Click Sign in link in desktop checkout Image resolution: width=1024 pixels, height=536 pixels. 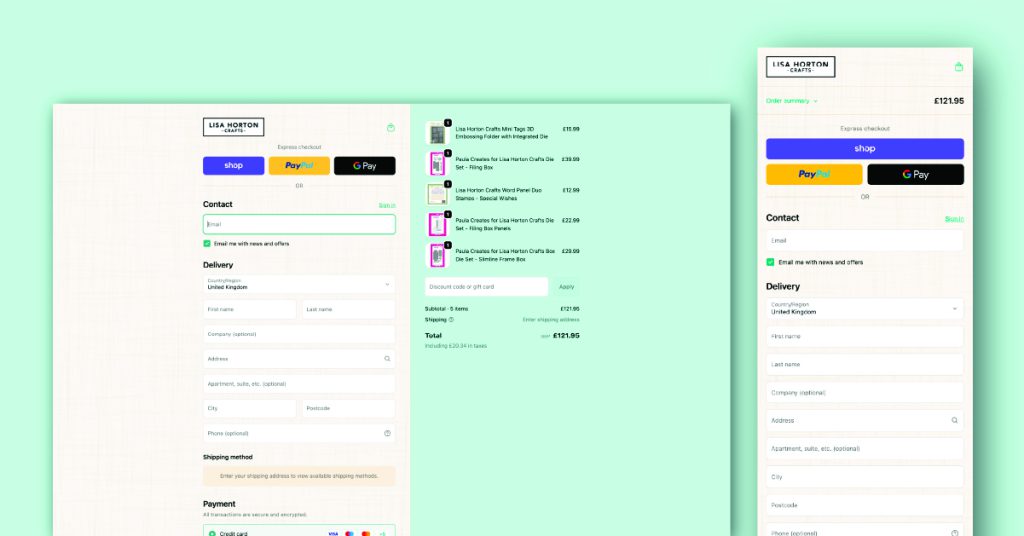(387, 205)
